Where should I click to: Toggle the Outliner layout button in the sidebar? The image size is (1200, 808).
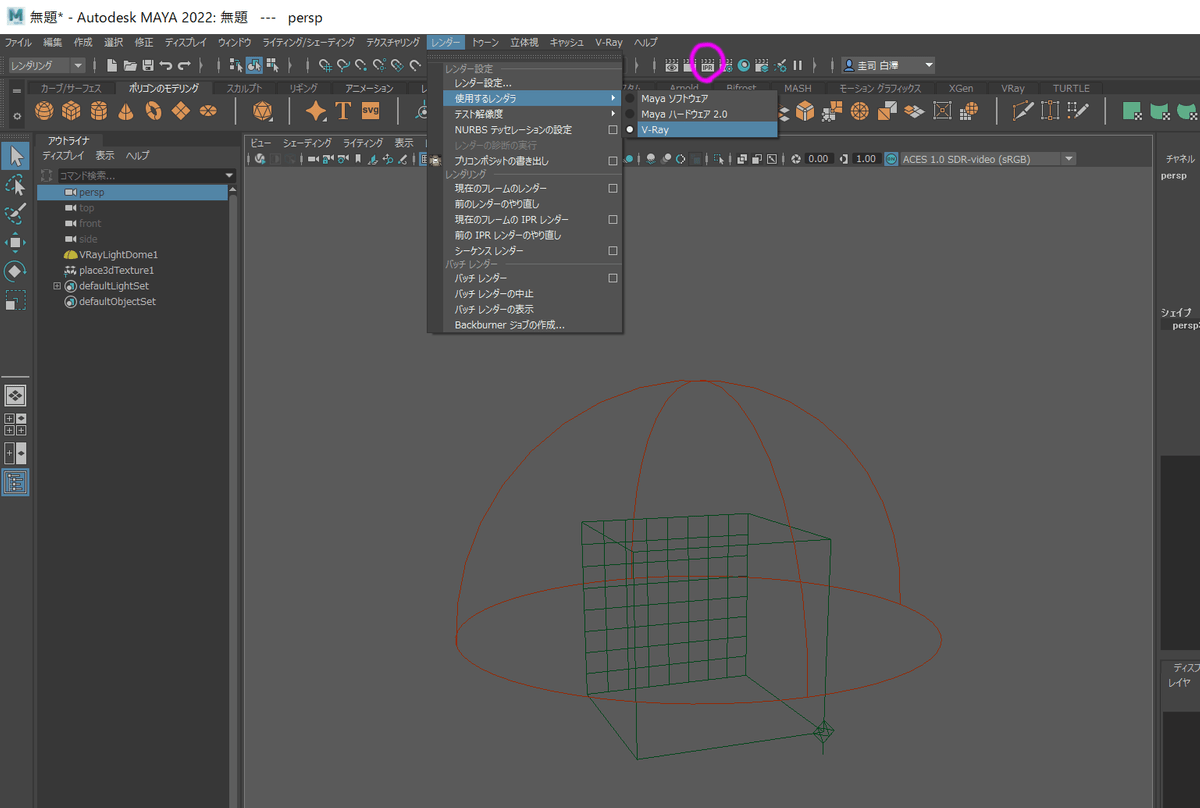16,482
